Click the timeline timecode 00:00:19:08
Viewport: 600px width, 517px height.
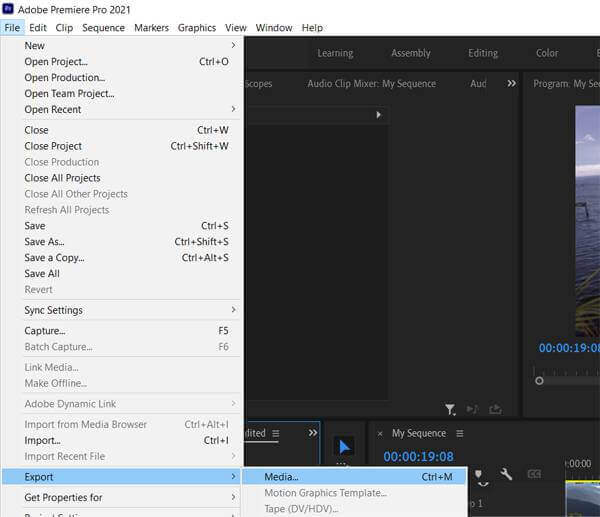(x=418, y=456)
